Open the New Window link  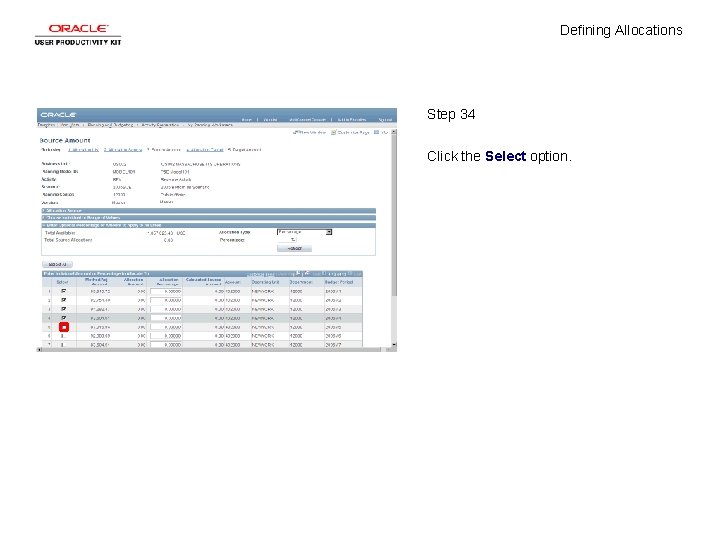[x=309, y=132]
